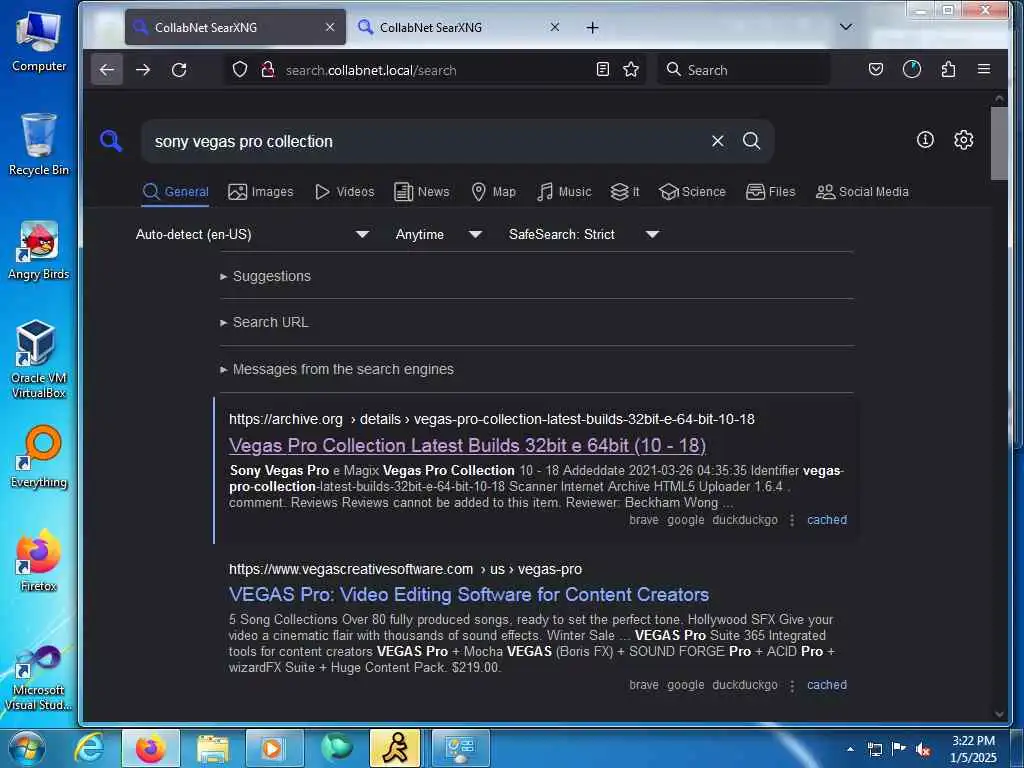
Task: Open media player from the taskbar
Action: [274, 748]
